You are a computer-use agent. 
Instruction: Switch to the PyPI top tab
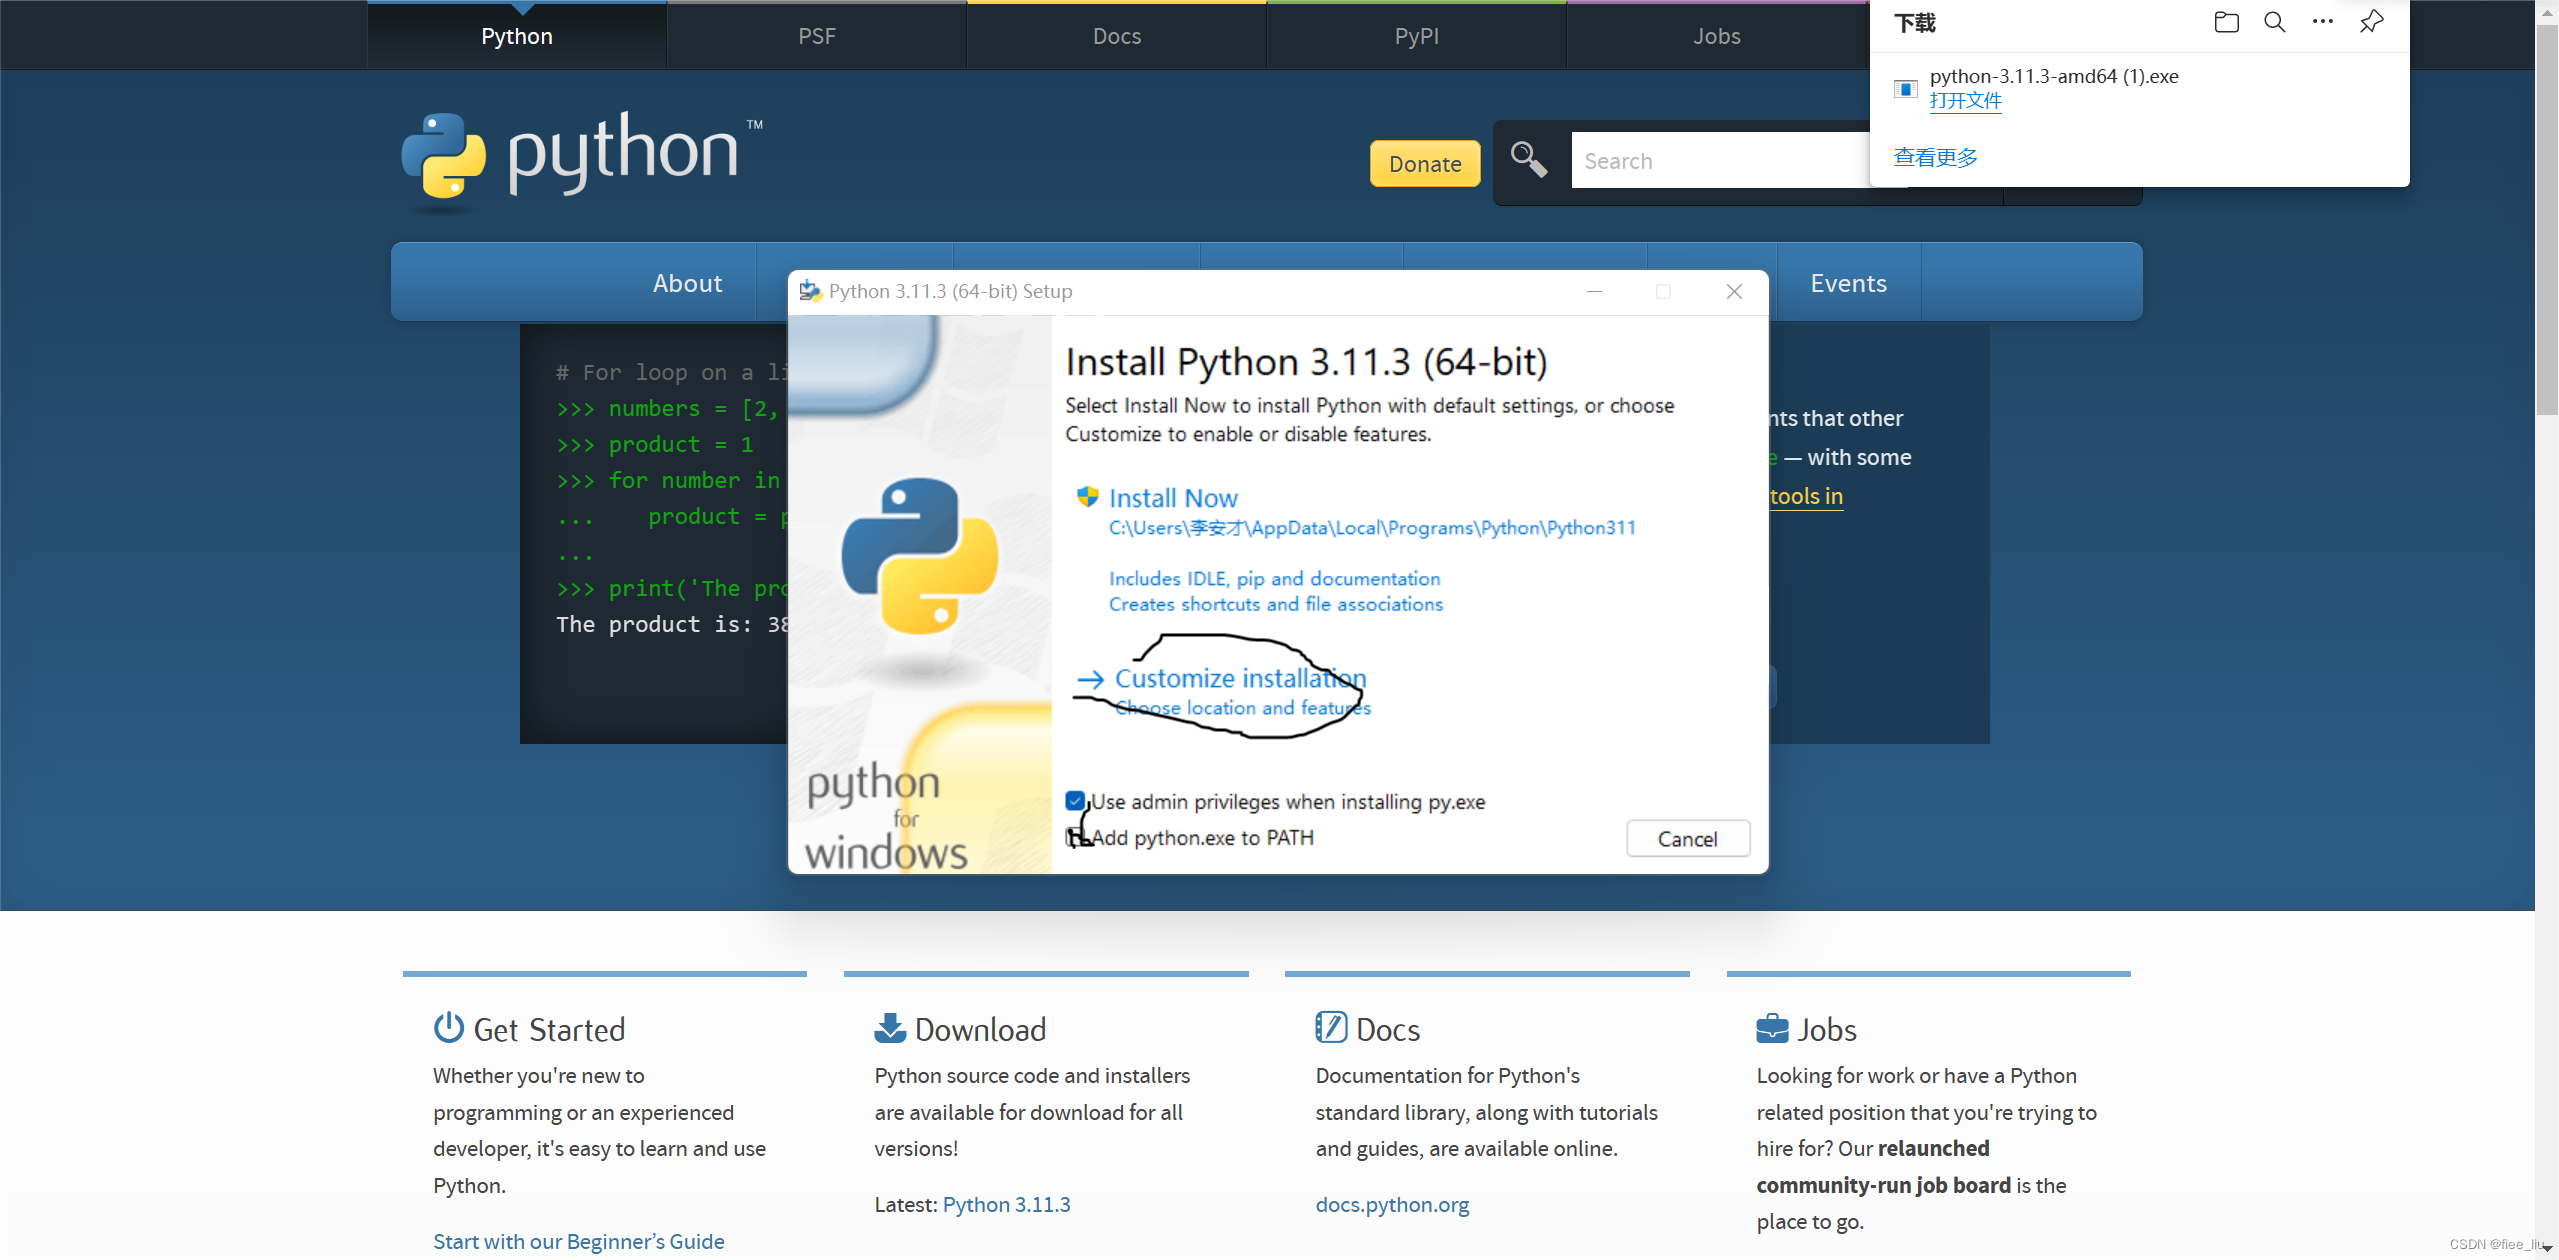click(x=1416, y=36)
